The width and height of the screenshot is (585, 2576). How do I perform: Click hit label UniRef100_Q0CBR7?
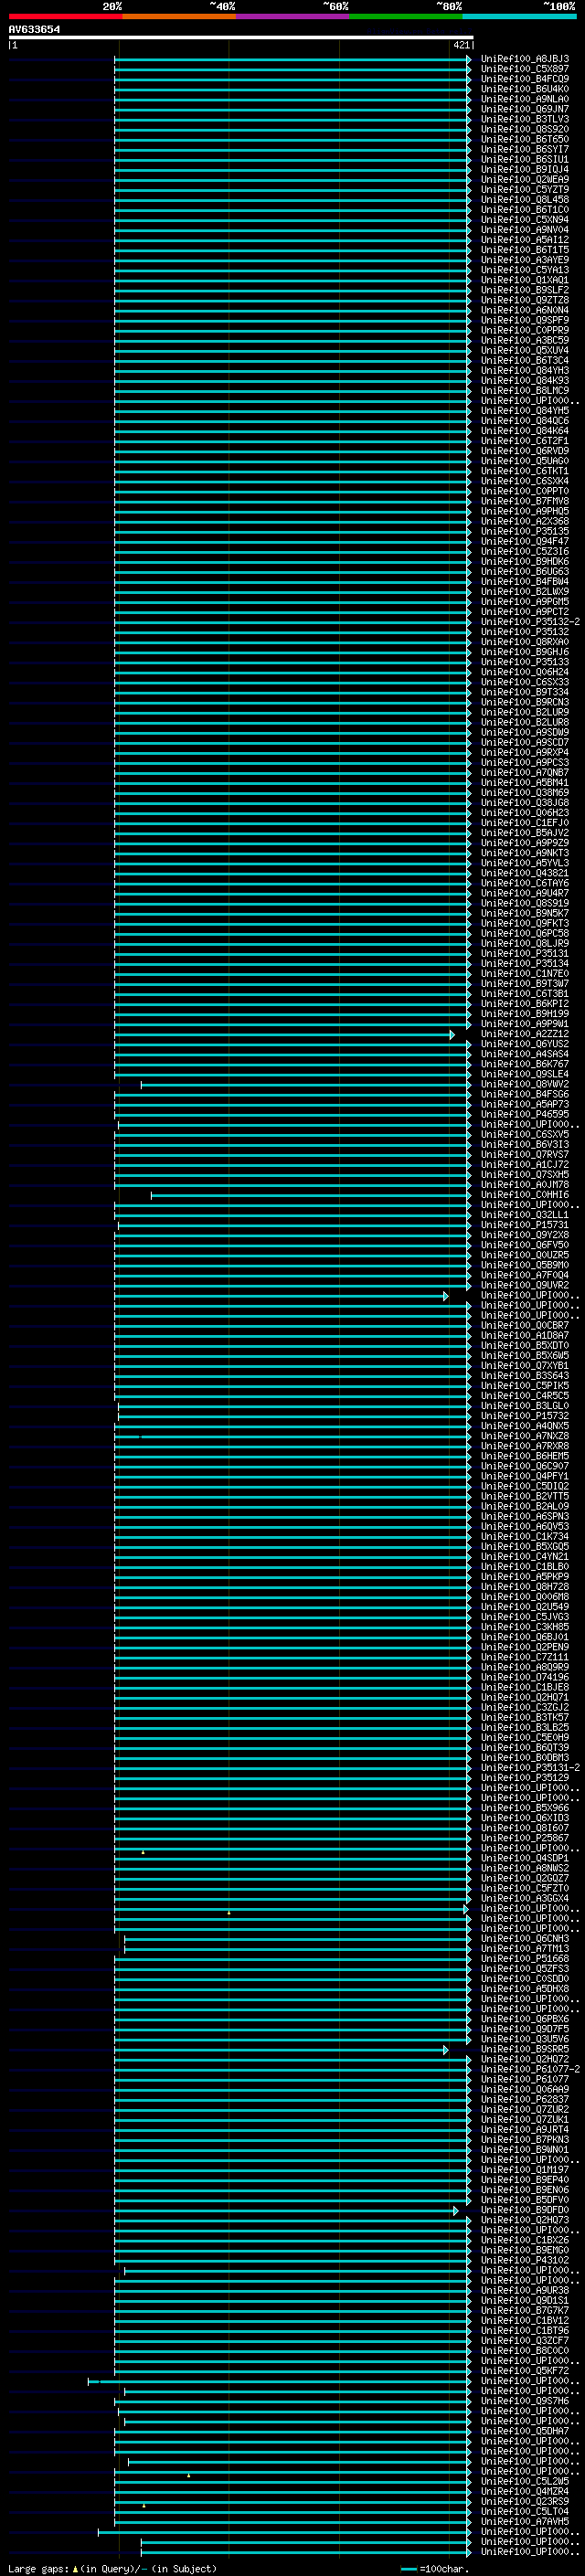(x=525, y=1326)
